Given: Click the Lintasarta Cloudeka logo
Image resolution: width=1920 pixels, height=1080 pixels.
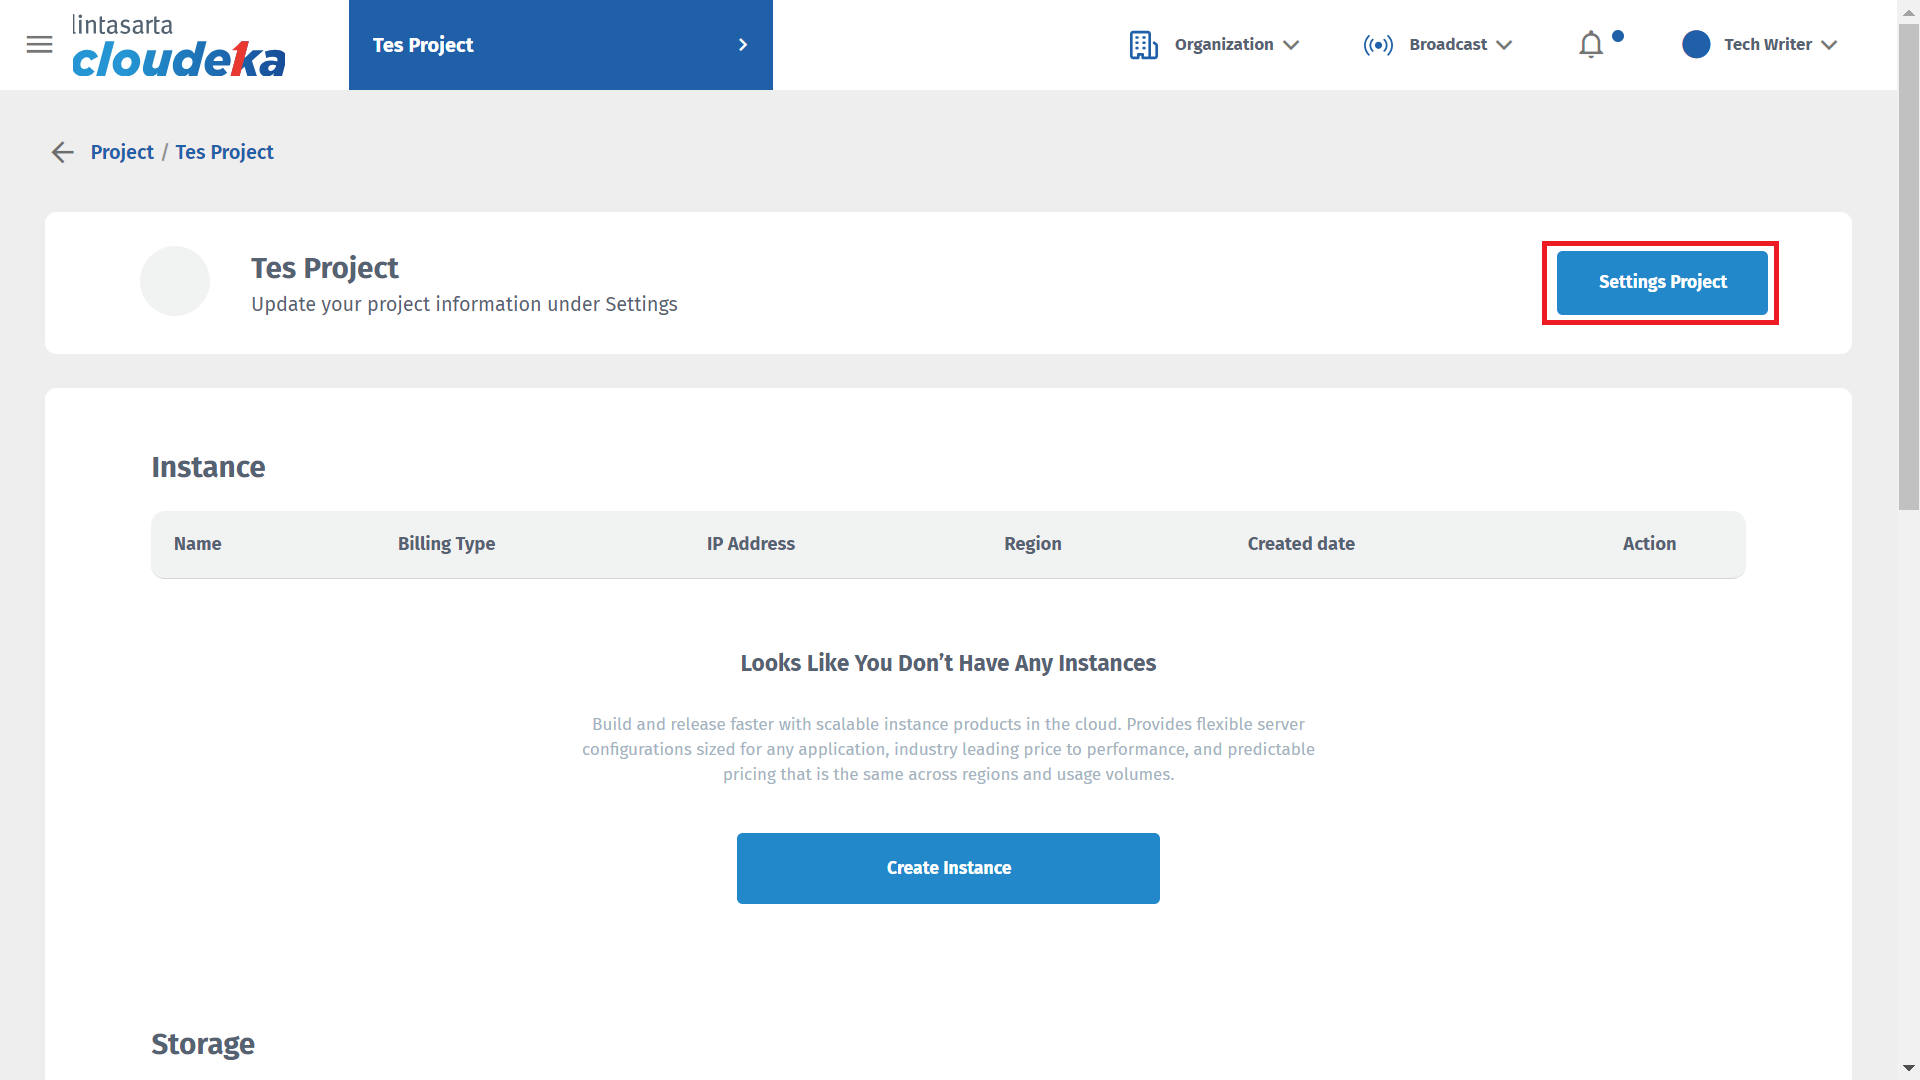Looking at the screenshot, I should pos(178,46).
